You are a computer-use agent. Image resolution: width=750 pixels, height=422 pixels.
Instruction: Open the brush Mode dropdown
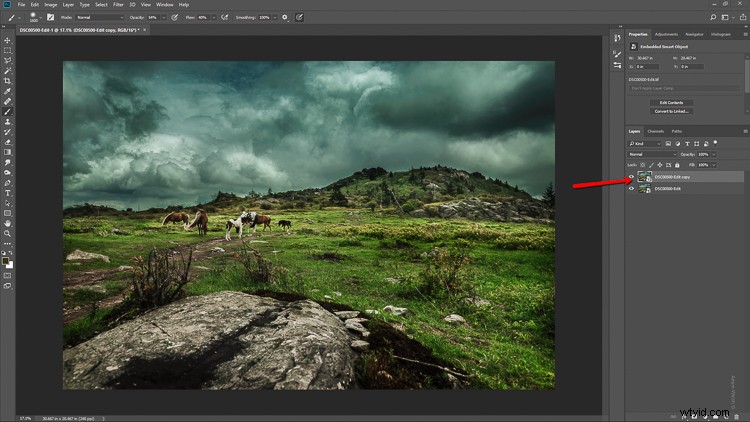(99, 17)
